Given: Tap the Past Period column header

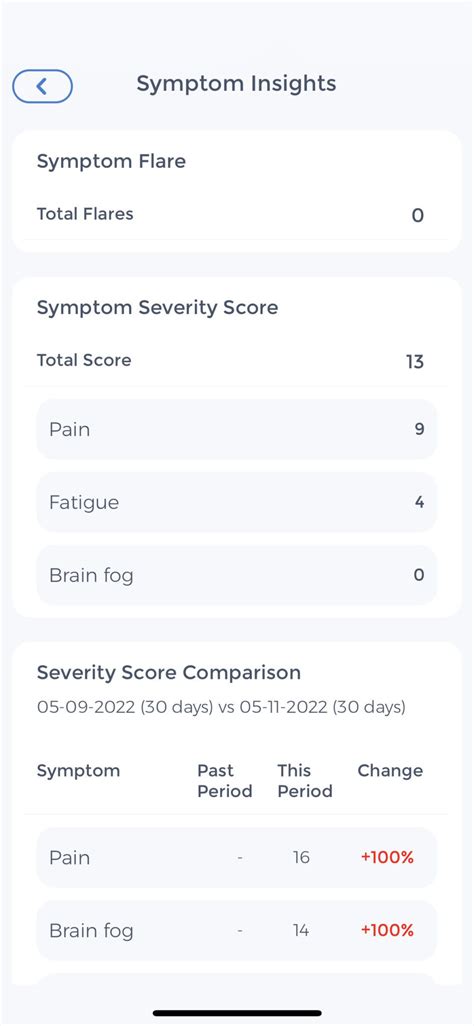Looking at the screenshot, I should 225,781.
